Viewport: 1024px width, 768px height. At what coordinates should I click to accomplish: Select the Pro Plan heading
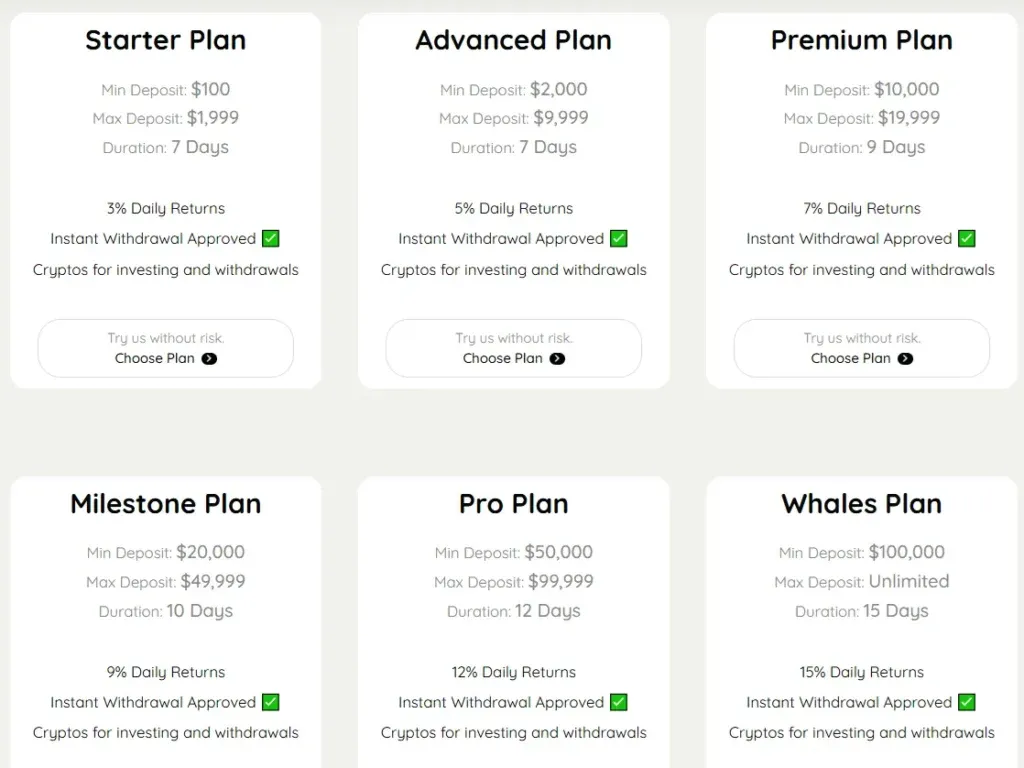click(513, 504)
